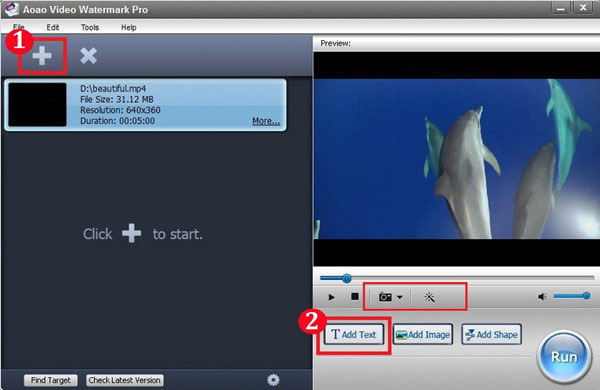Expand the snapshot camera dropdown arrow
This screenshot has height=390, width=600.
point(399,297)
